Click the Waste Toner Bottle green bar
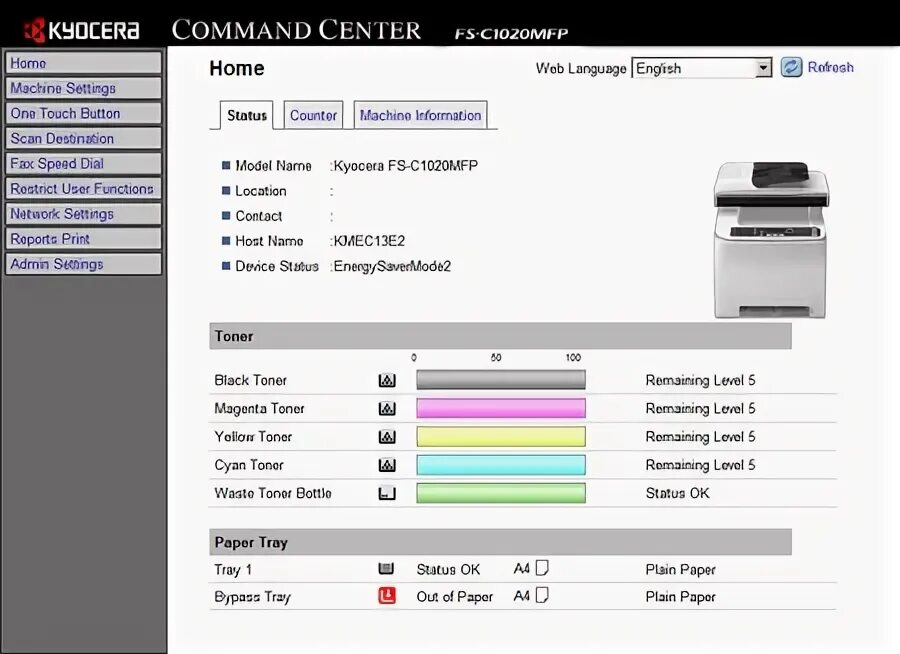 tap(501, 493)
